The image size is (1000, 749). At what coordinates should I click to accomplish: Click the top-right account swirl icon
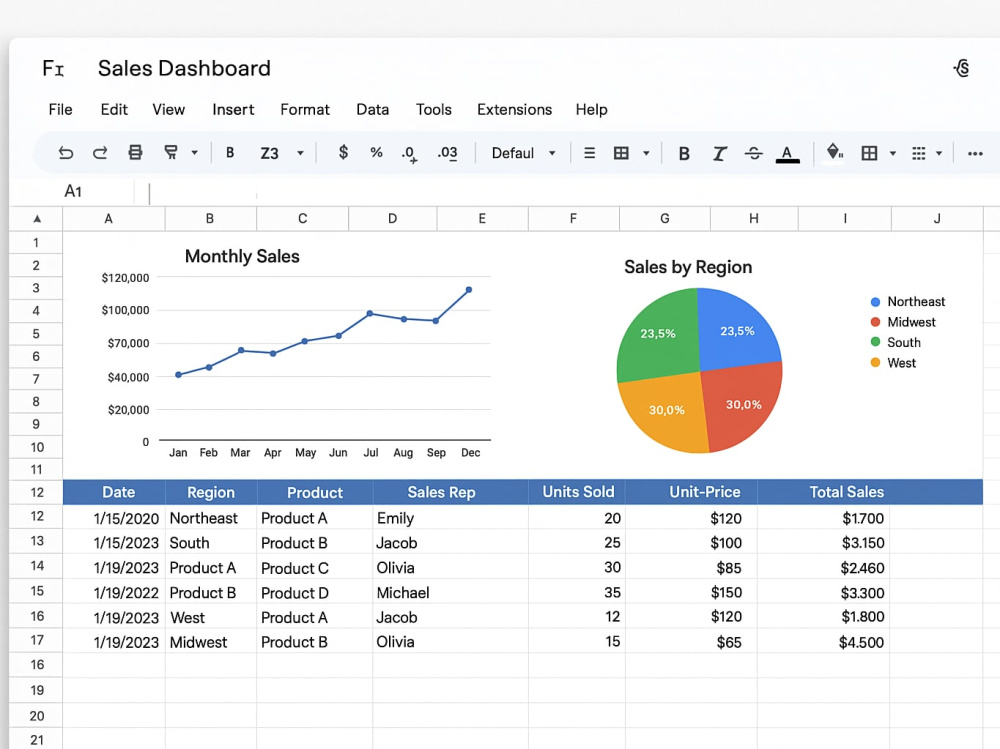click(x=962, y=68)
